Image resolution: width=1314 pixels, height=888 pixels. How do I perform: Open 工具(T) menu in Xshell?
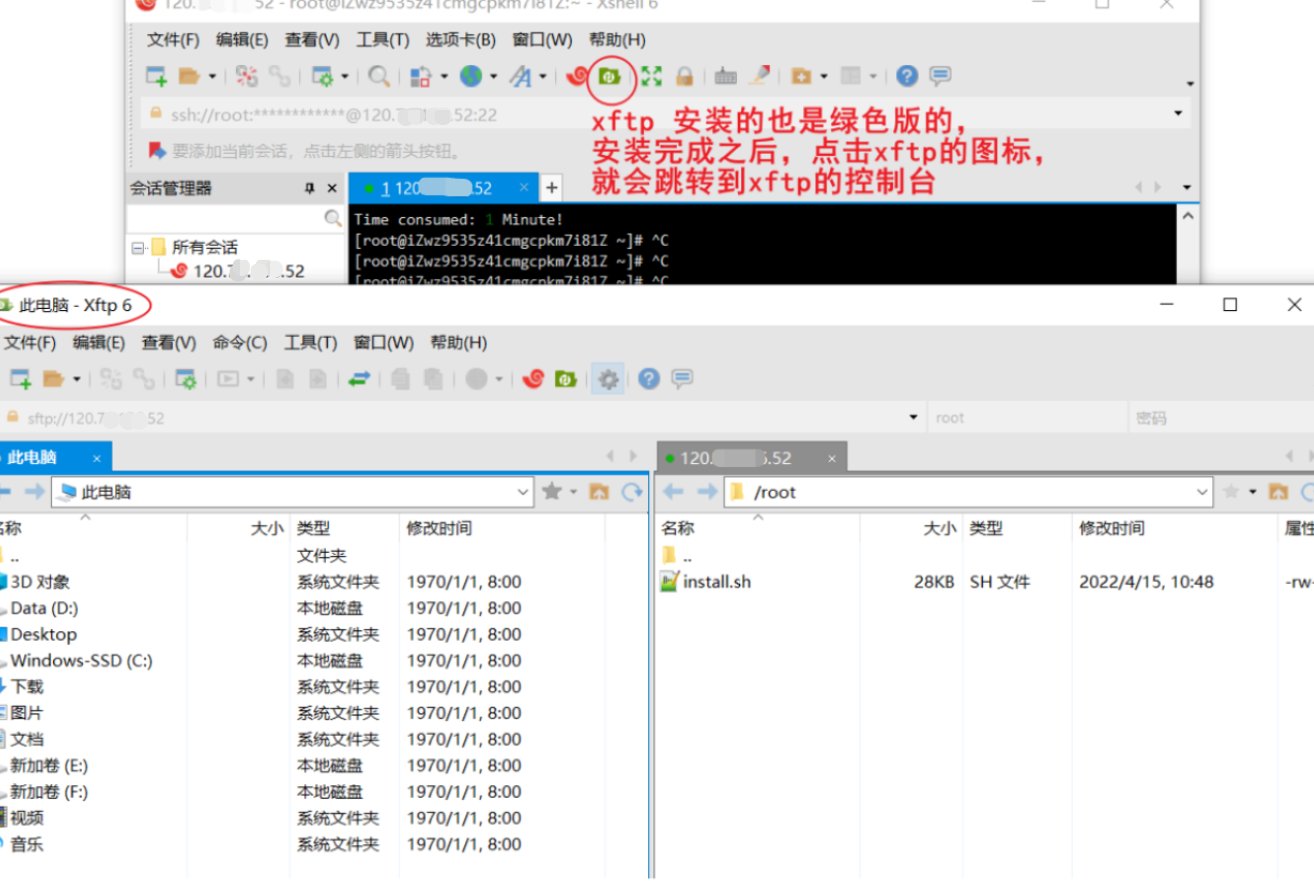click(x=383, y=40)
